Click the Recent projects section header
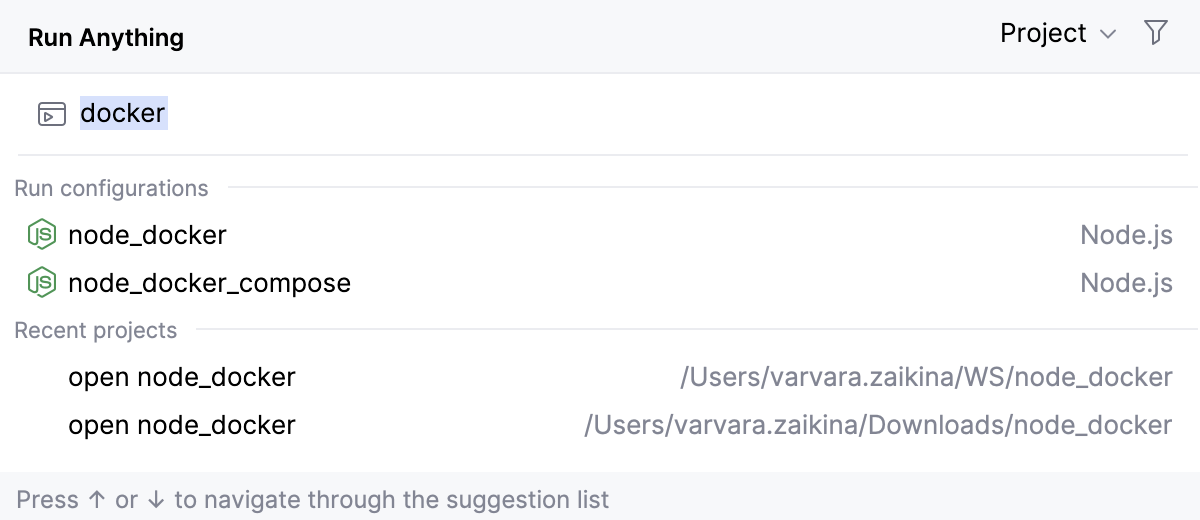Screen dimensions: 1200x520 [96, 330]
